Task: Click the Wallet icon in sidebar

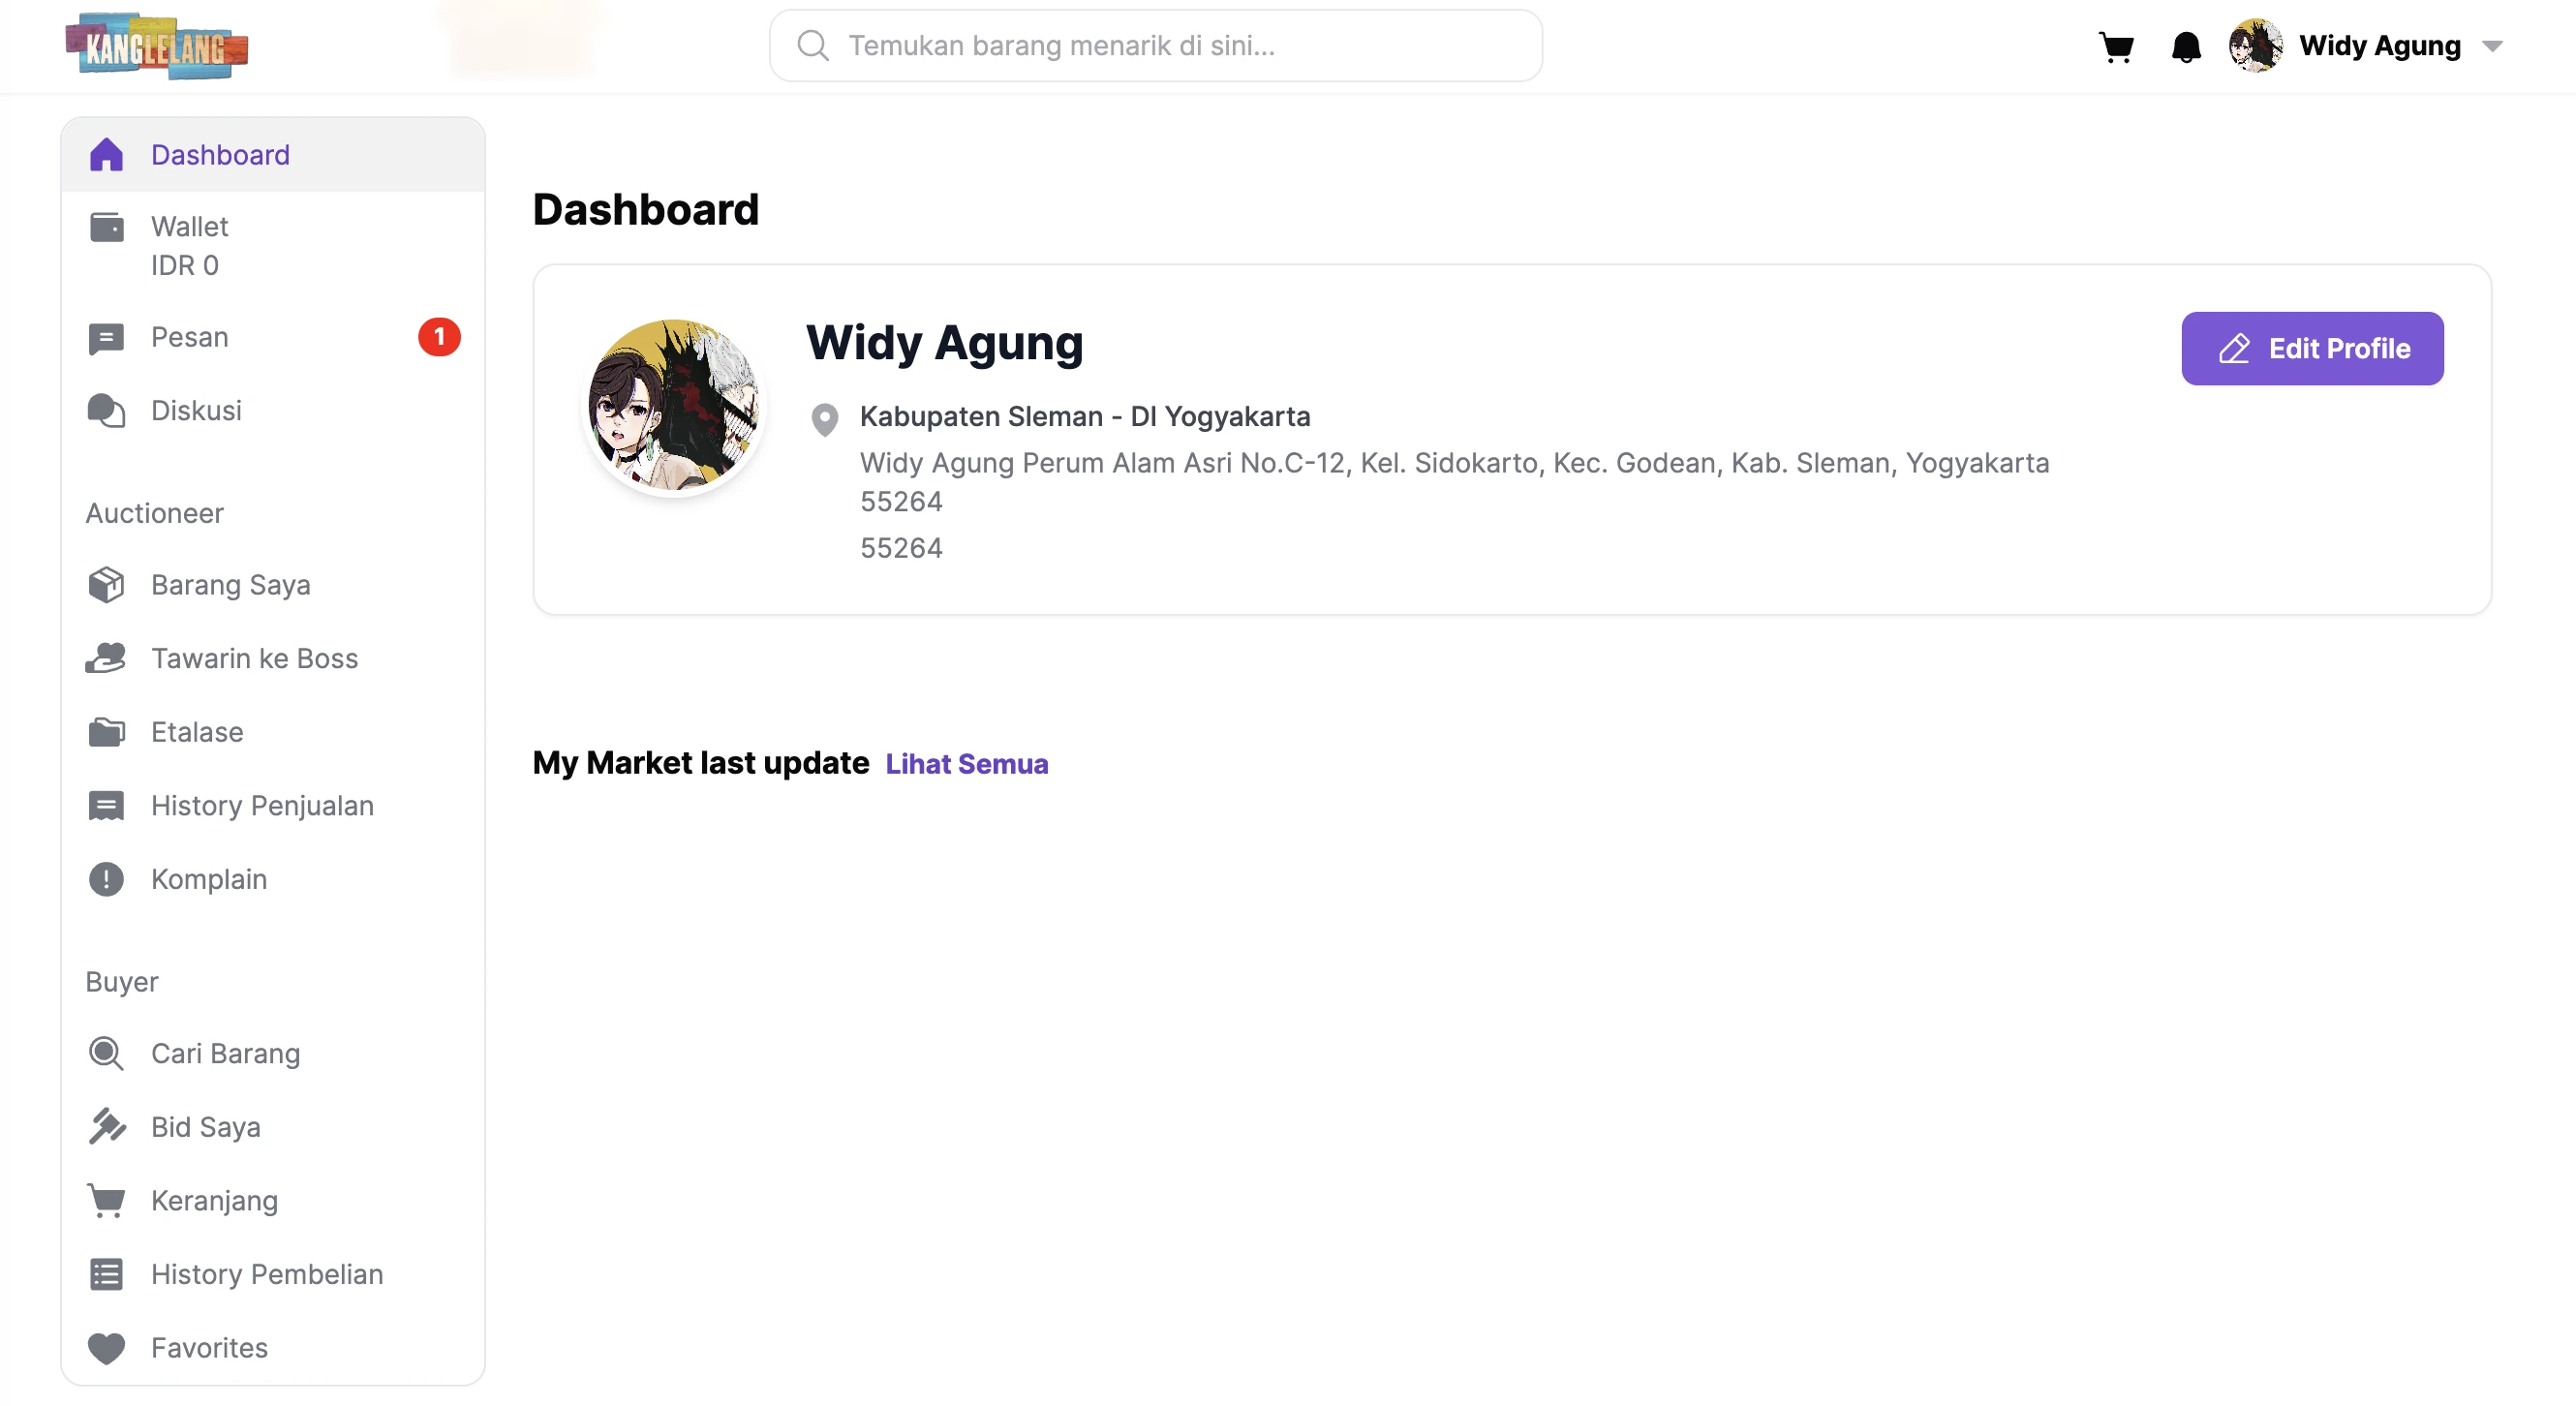Action: pyautogui.click(x=106, y=227)
